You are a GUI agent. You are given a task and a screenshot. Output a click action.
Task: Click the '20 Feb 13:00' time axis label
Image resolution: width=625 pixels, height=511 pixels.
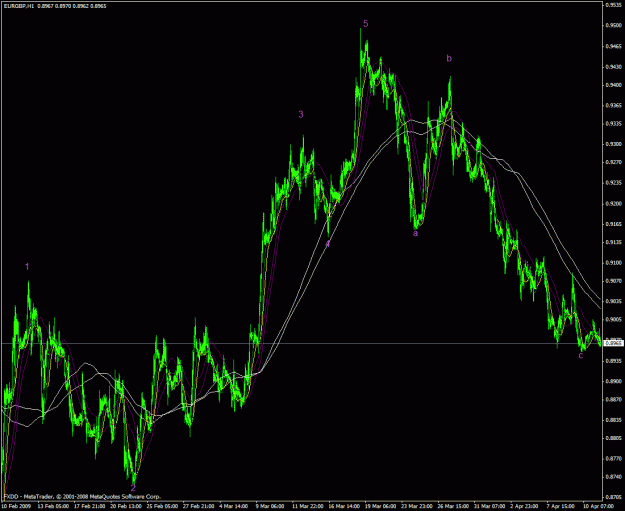pos(126,506)
